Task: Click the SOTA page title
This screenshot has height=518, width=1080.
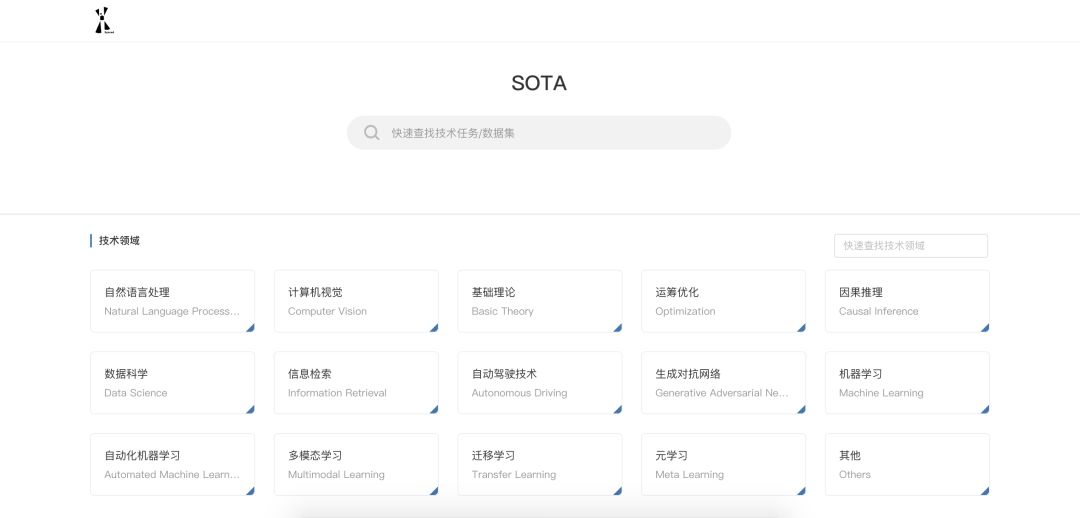Action: (x=539, y=83)
